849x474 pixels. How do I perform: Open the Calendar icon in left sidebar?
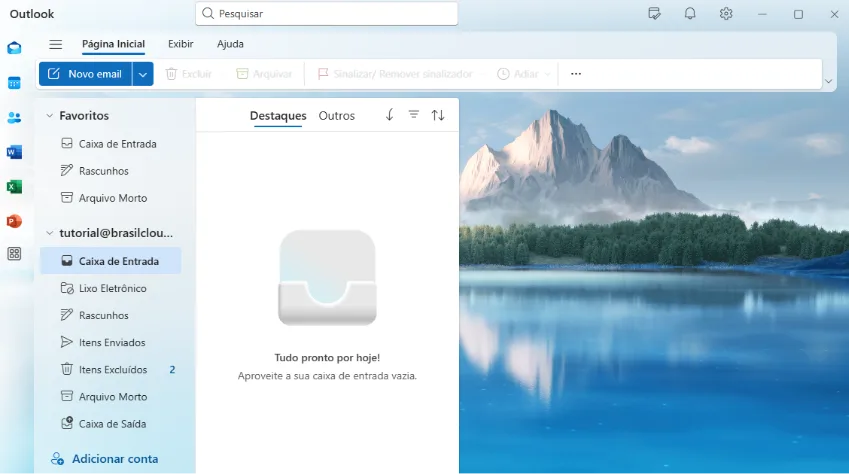click(14, 83)
